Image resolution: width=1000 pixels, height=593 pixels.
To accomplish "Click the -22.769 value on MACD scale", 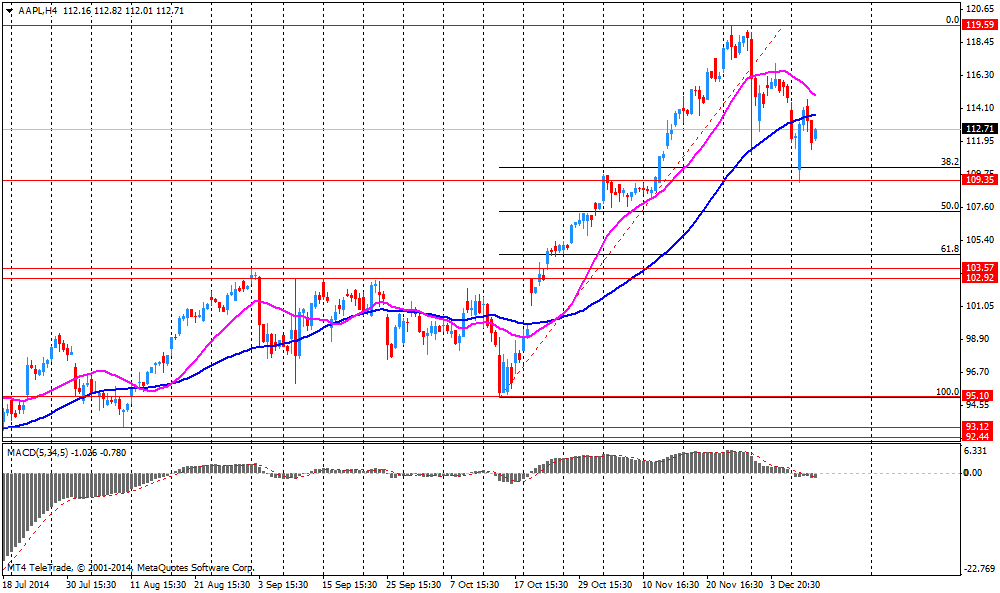I will tap(980, 569).
